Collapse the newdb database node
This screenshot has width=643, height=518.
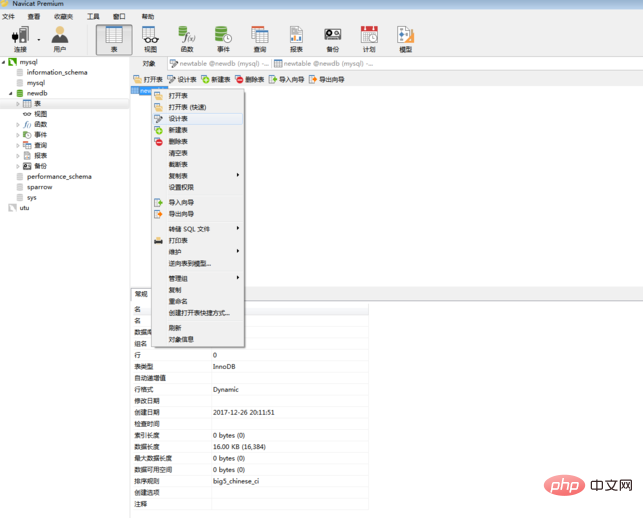(11, 94)
